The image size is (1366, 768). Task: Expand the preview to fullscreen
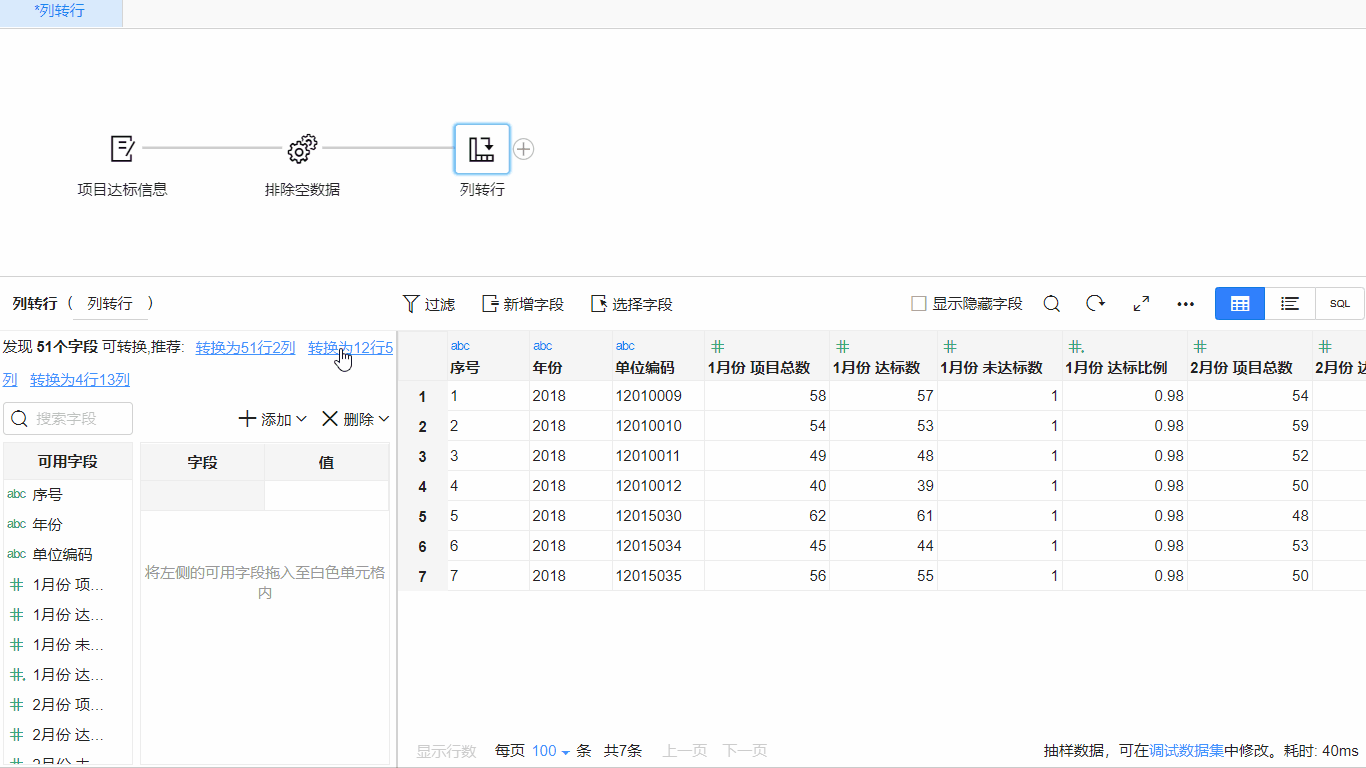(x=1141, y=304)
